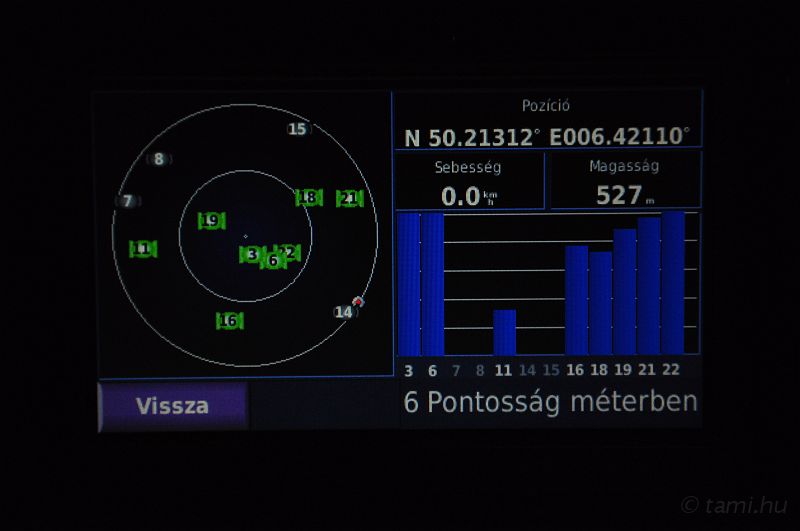Click signal strength bar for satellite 22
800x531 pixels.
(673, 283)
